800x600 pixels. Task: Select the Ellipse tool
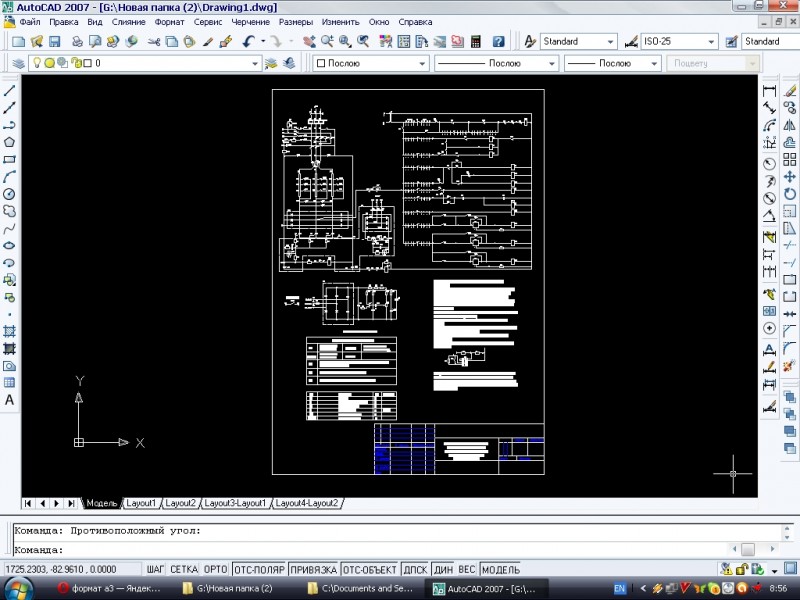pyautogui.click(x=9, y=245)
